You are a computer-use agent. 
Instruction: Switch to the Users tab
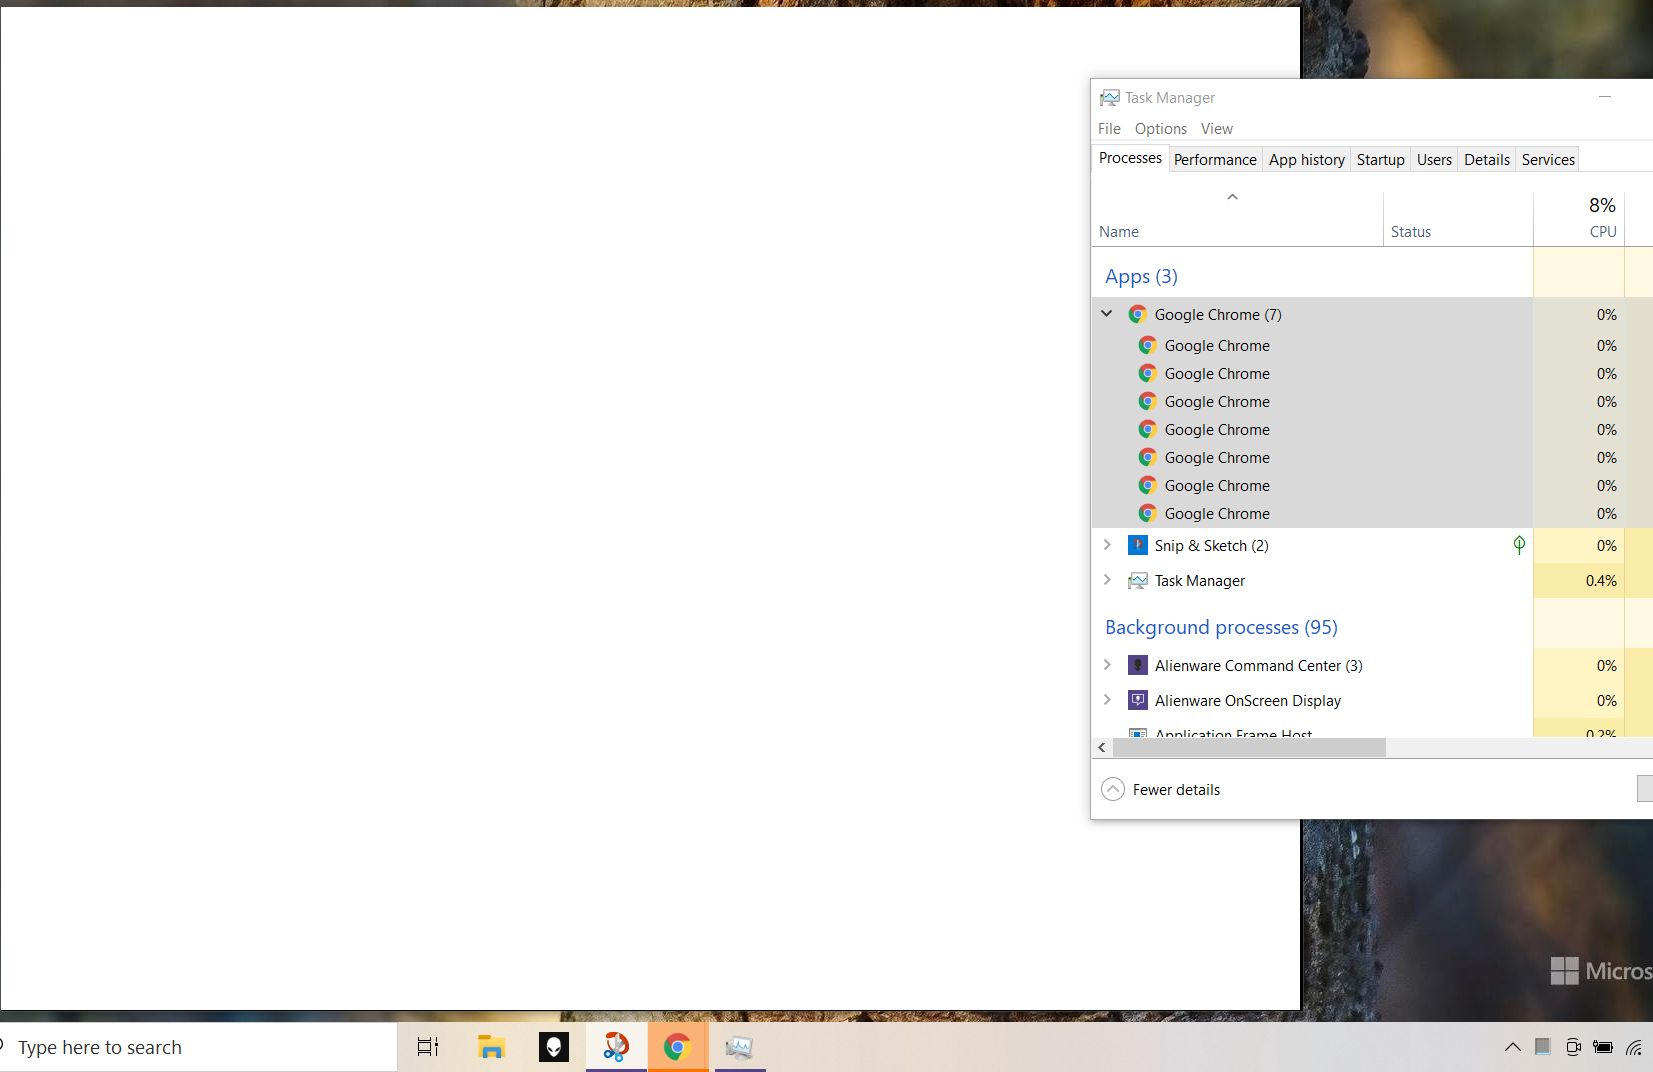click(1434, 160)
